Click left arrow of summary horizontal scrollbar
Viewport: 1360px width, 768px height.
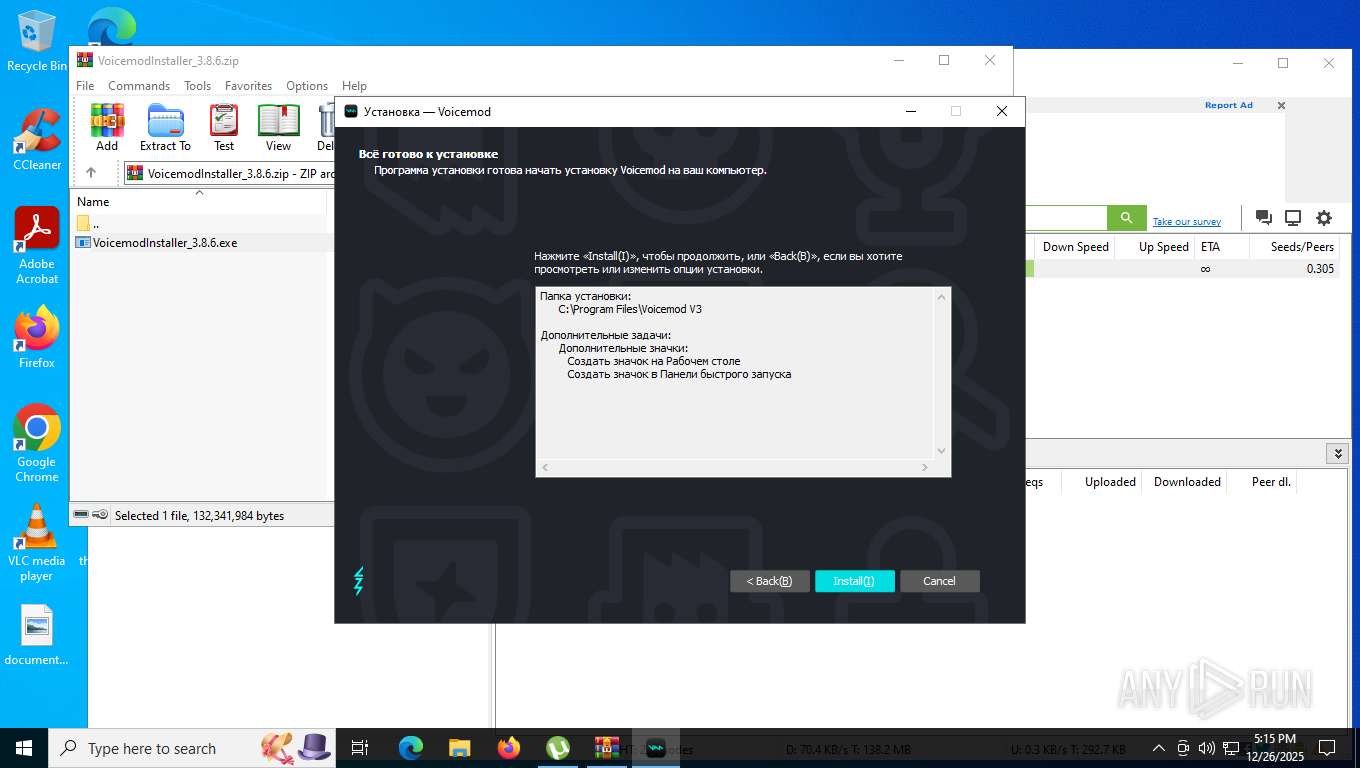[545, 468]
